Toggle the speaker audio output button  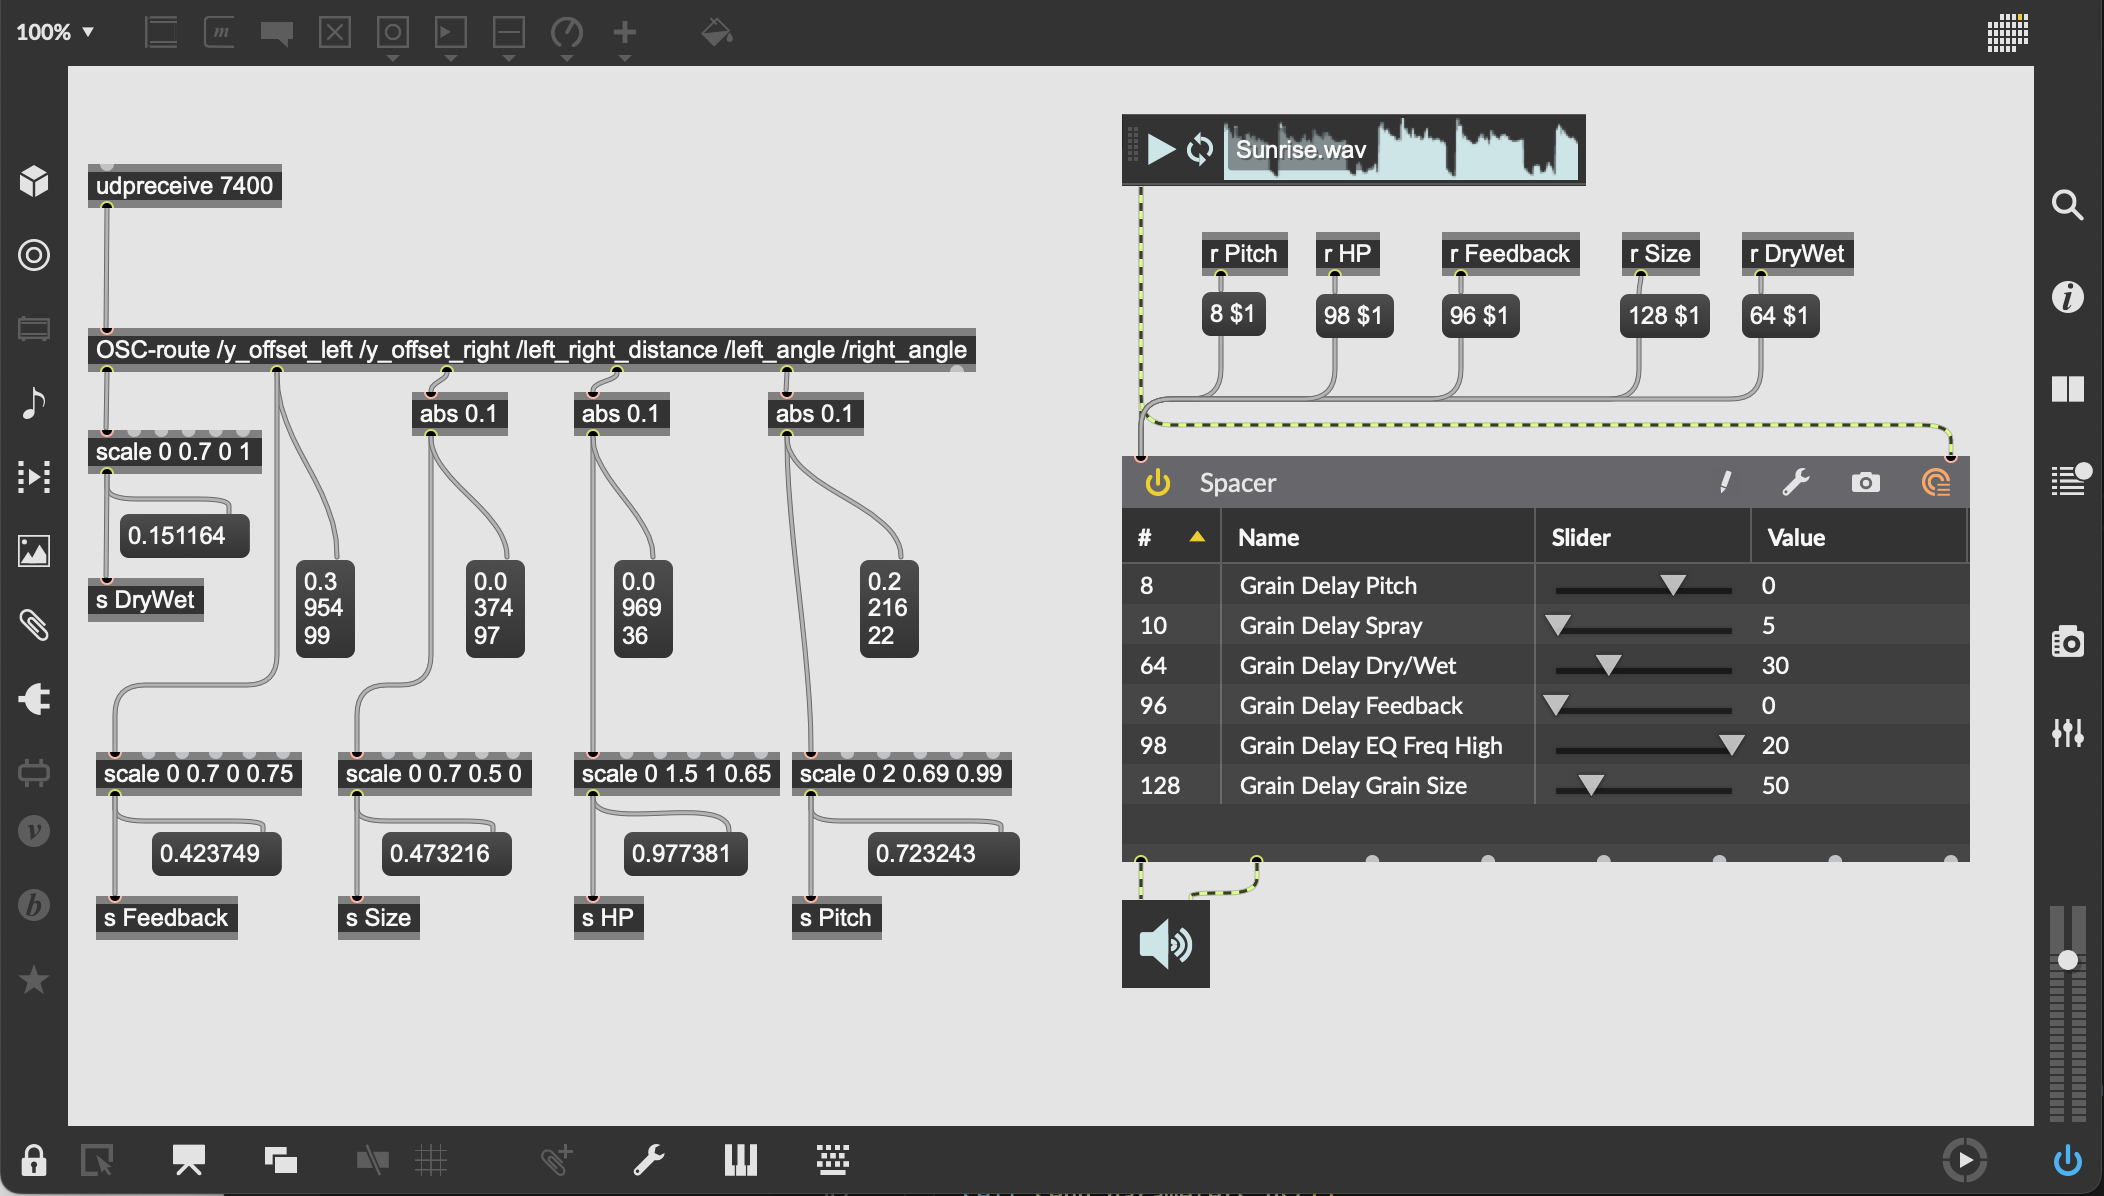pyautogui.click(x=1166, y=944)
